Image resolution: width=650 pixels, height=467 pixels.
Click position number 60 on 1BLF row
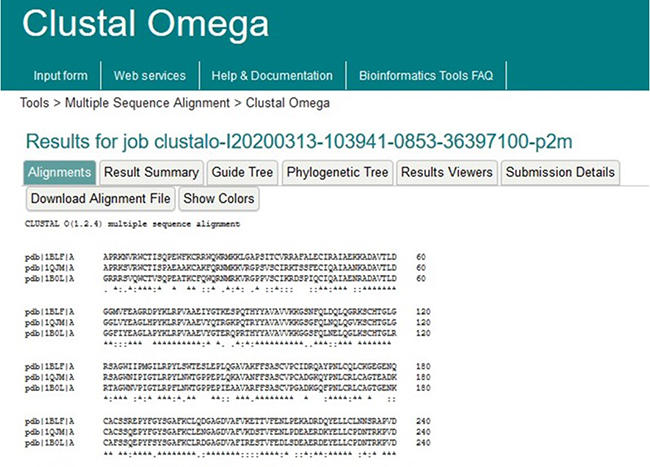[421, 257]
